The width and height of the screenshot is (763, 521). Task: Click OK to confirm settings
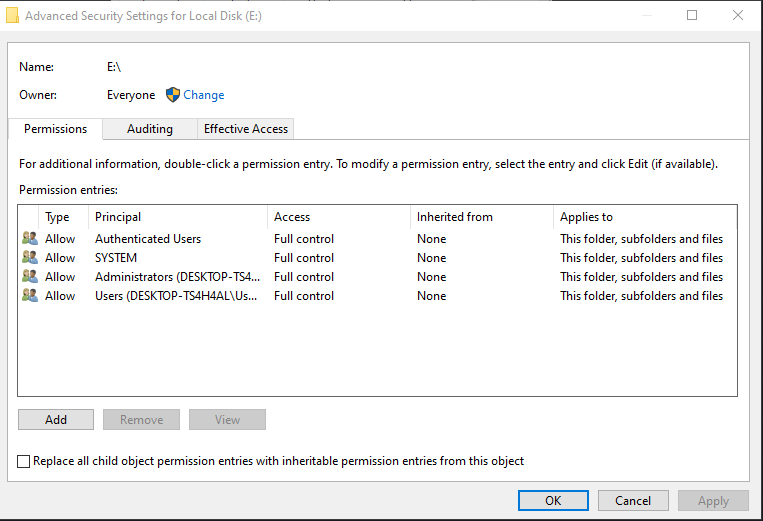click(x=553, y=501)
